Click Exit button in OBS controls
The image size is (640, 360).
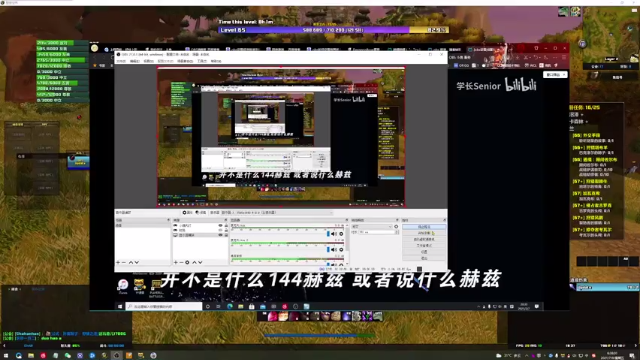[x=424, y=258]
